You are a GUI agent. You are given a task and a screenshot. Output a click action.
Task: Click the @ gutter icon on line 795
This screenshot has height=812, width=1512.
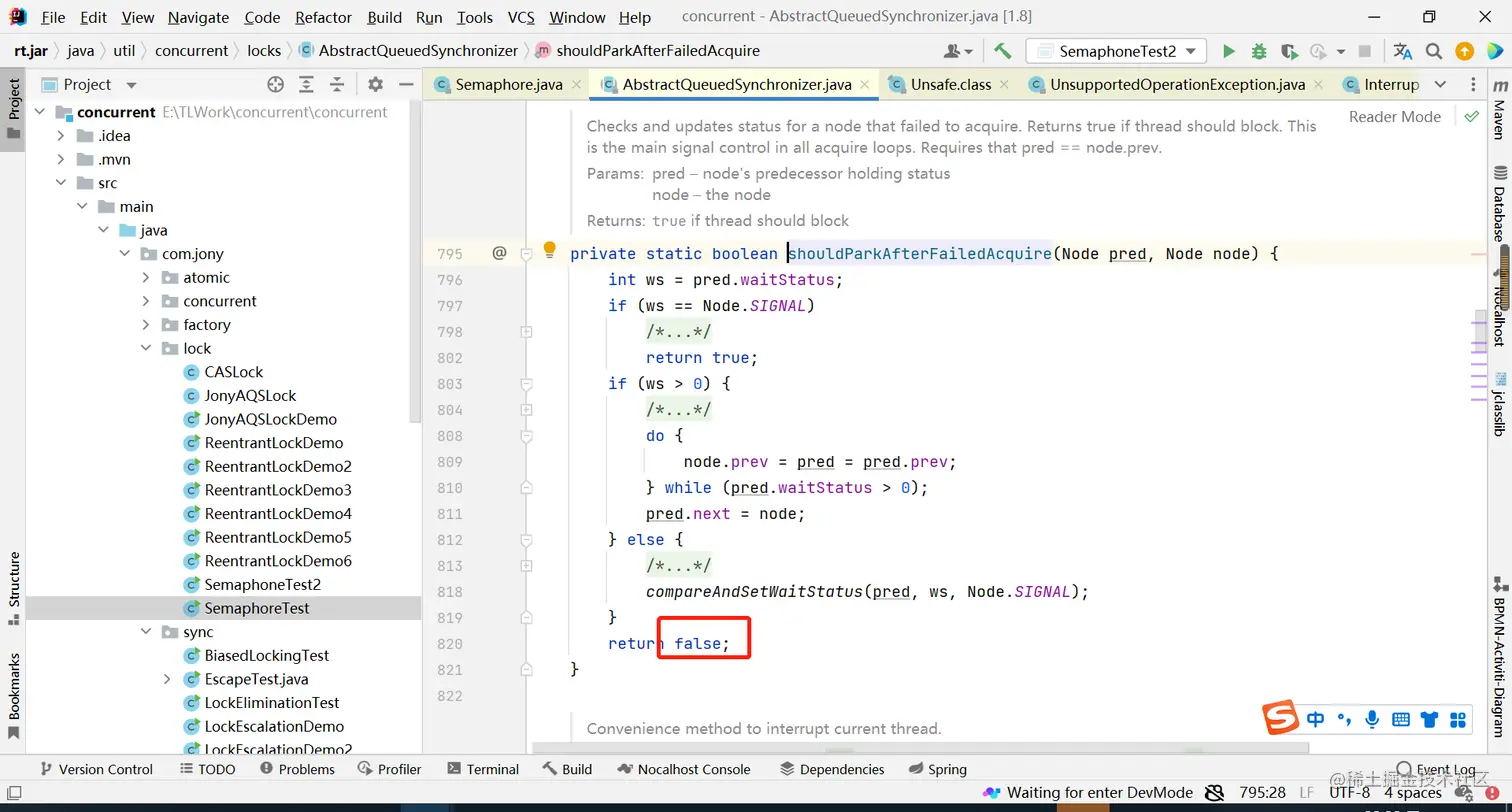[499, 254]
